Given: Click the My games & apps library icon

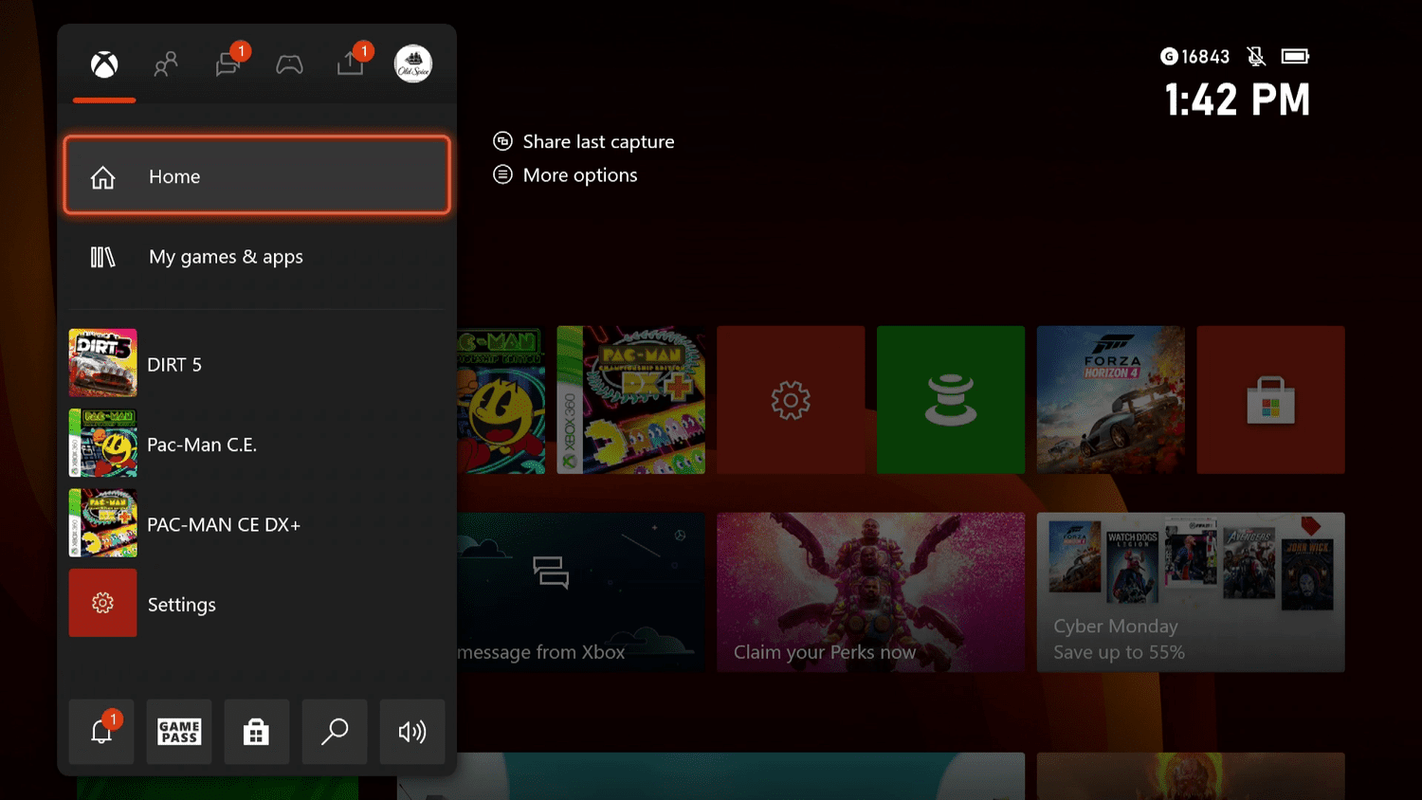Looking at the screenshot, I should [x=103, y=257].
